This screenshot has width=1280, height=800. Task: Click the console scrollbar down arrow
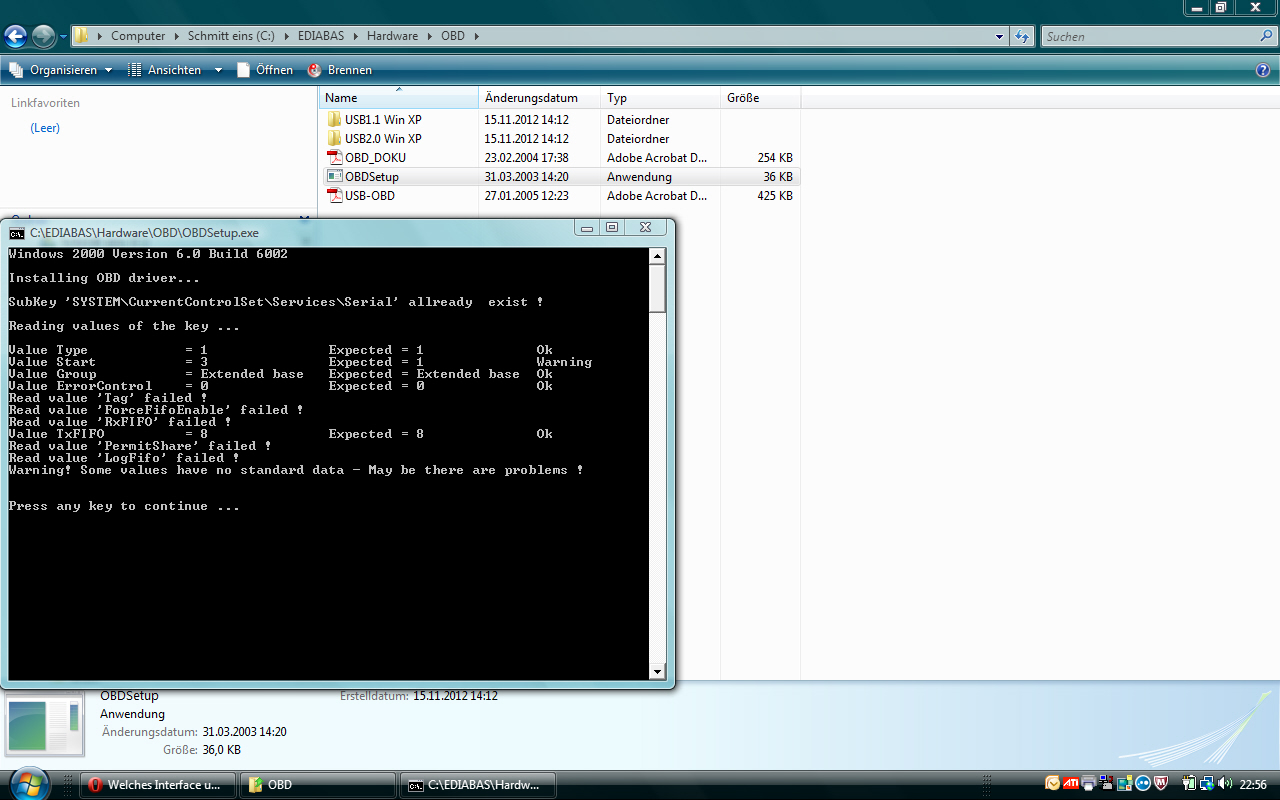click(657, 672)
